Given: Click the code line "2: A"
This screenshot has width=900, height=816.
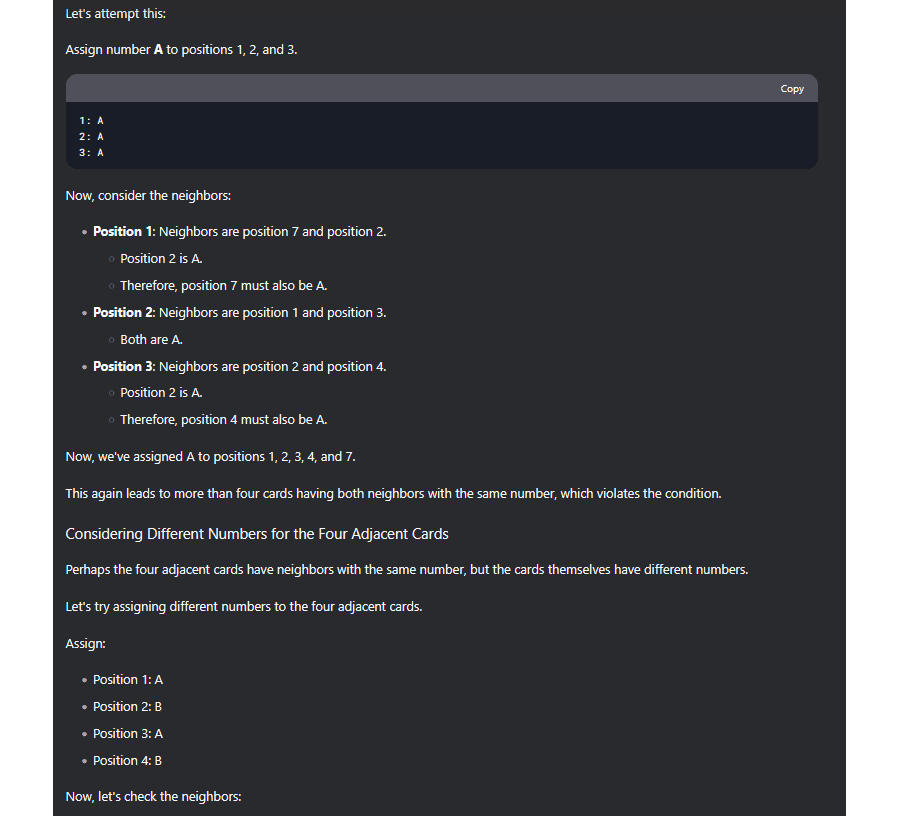Looking at the screenshot, I should pos(92,136).
